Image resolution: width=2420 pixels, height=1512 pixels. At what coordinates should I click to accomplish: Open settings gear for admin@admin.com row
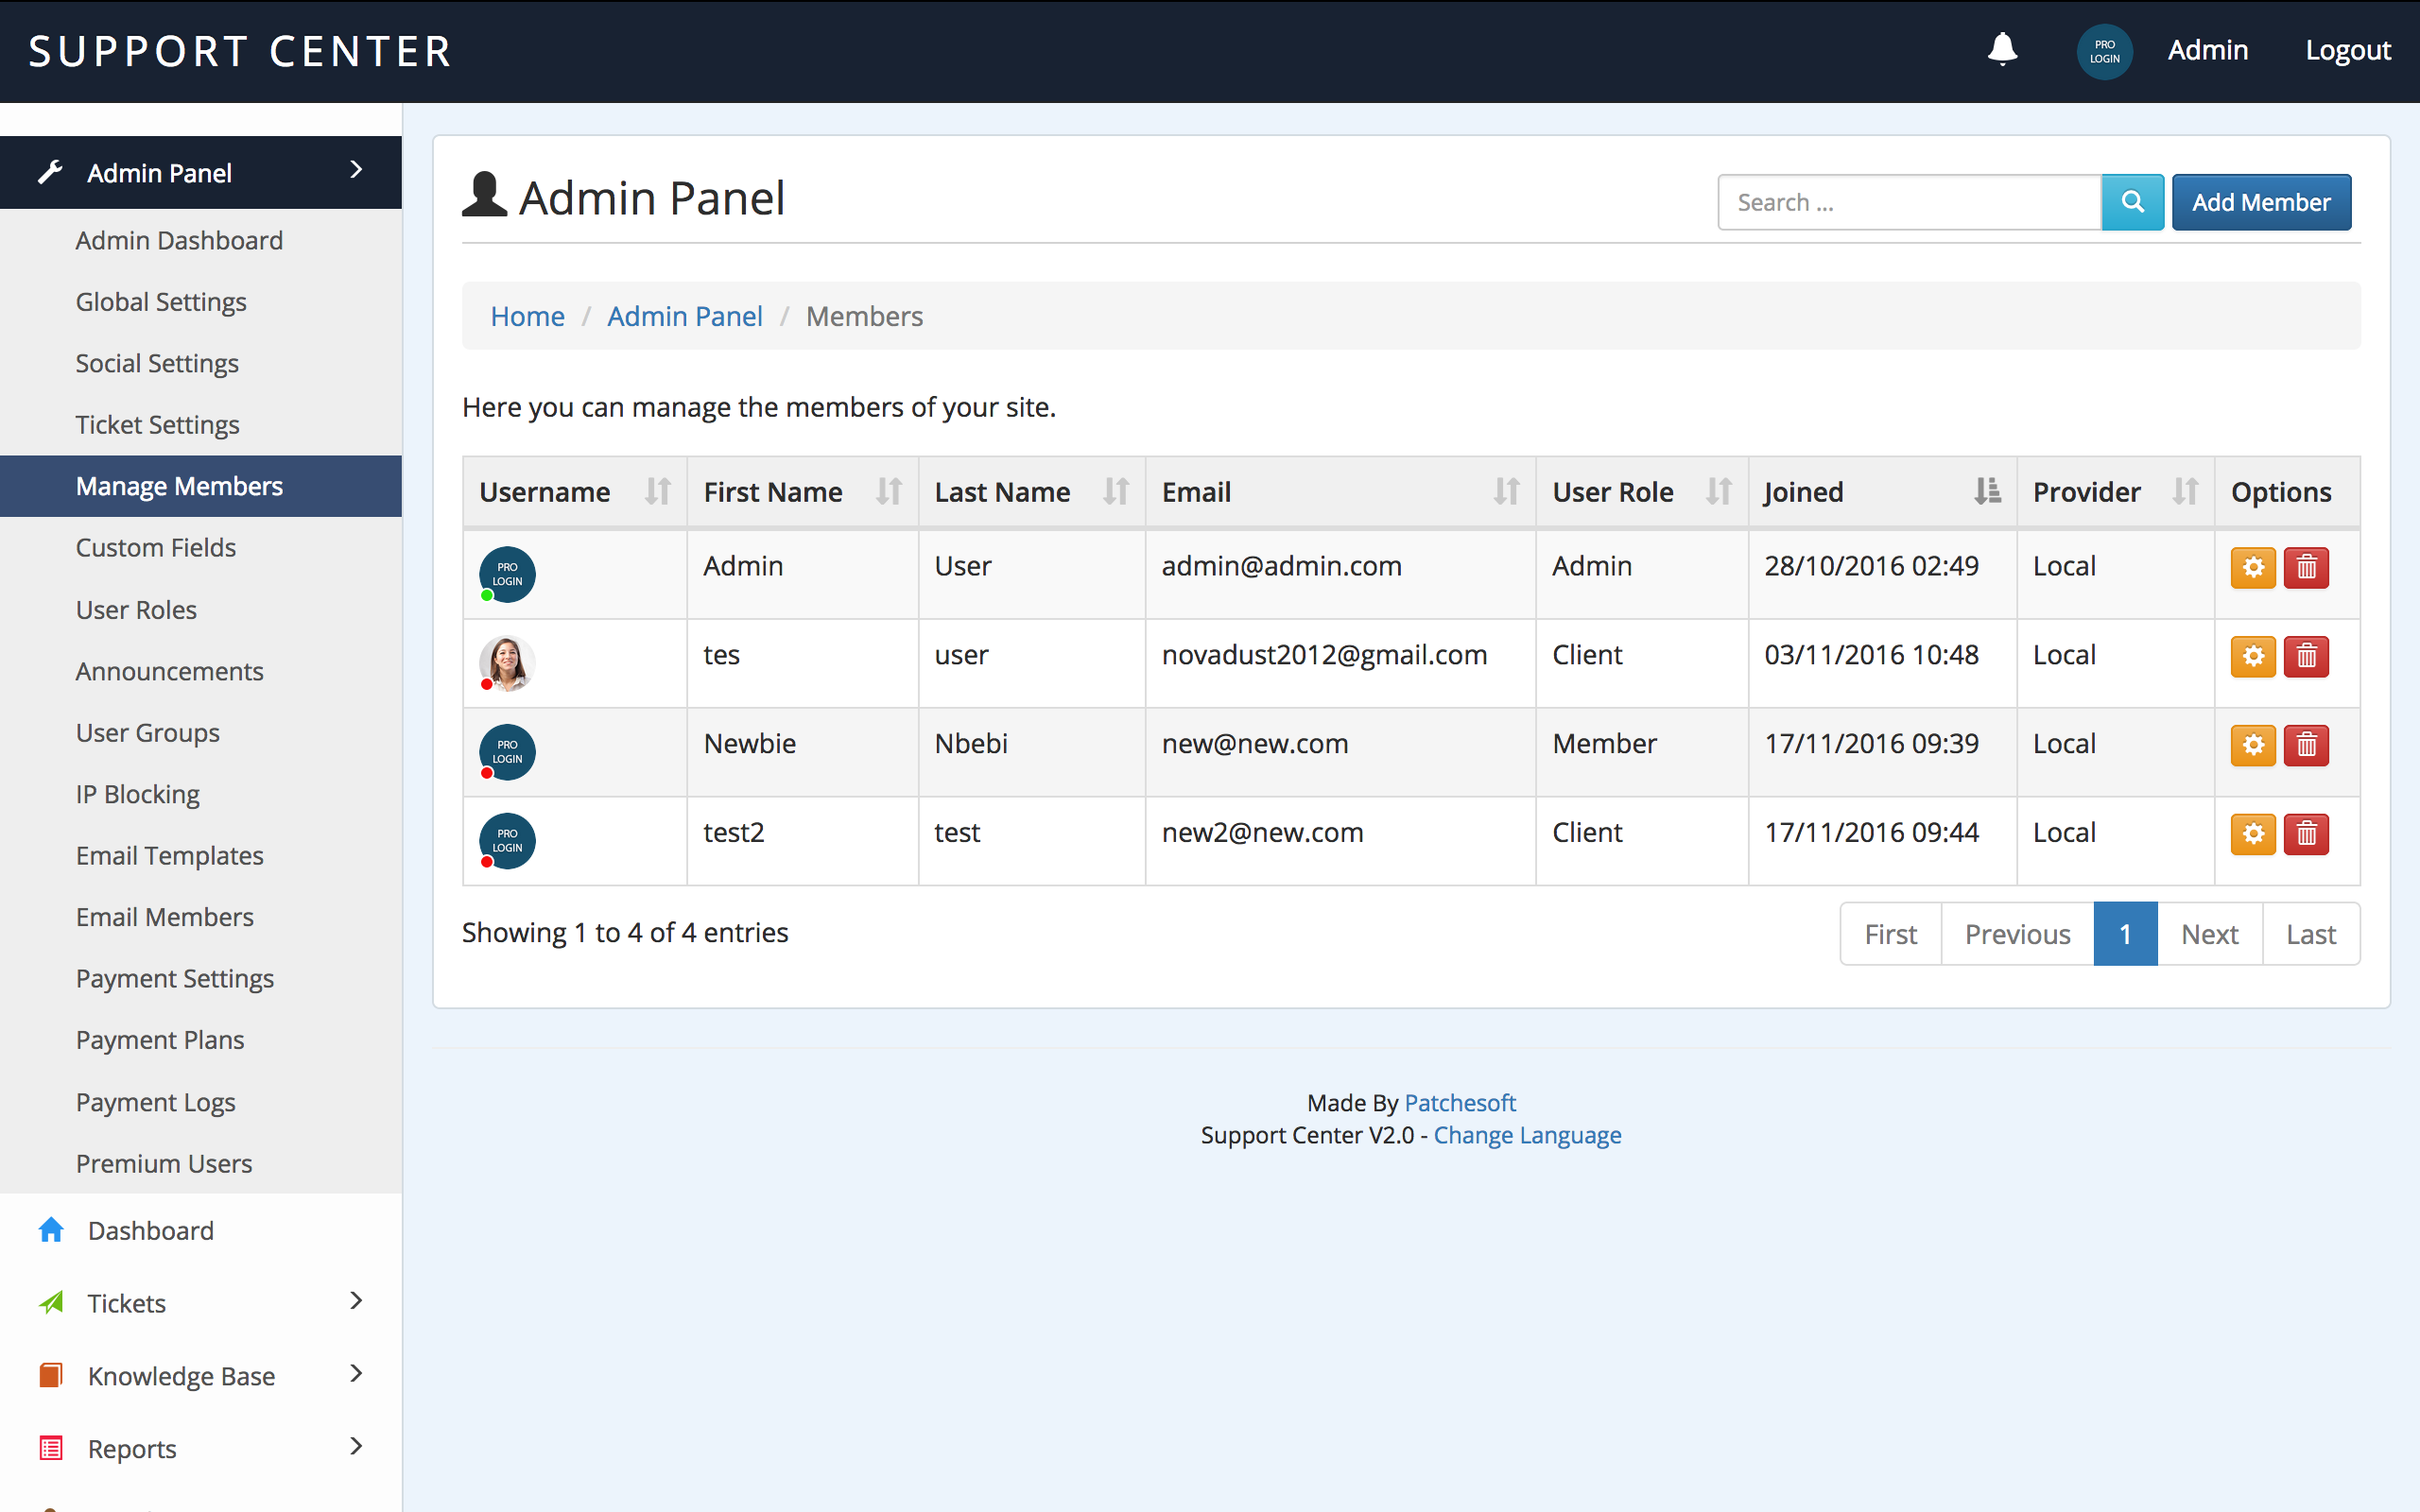tap(2253, 568)
